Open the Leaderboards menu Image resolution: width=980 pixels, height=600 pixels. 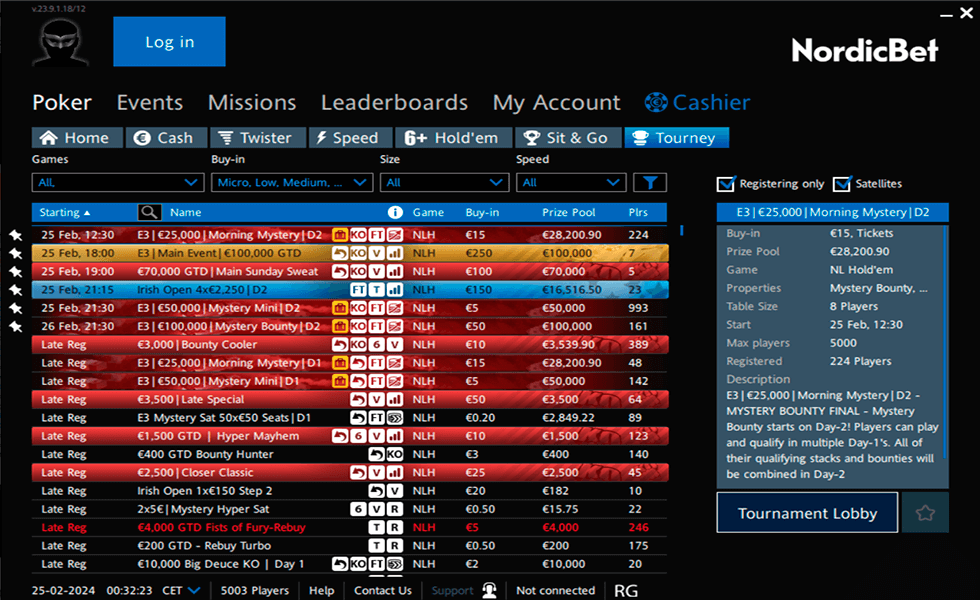pyautogui.click(x=394, y=102)
